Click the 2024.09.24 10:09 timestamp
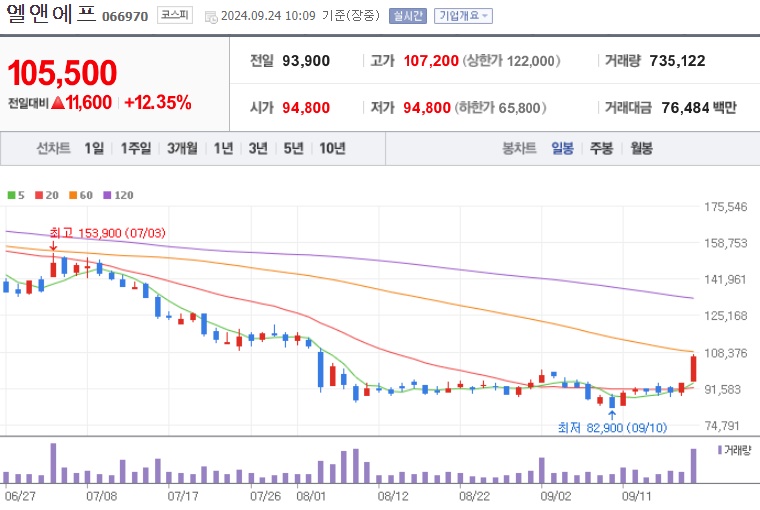Image resolution: width=760 pixels, height=510 pixels. click(268, 16)
